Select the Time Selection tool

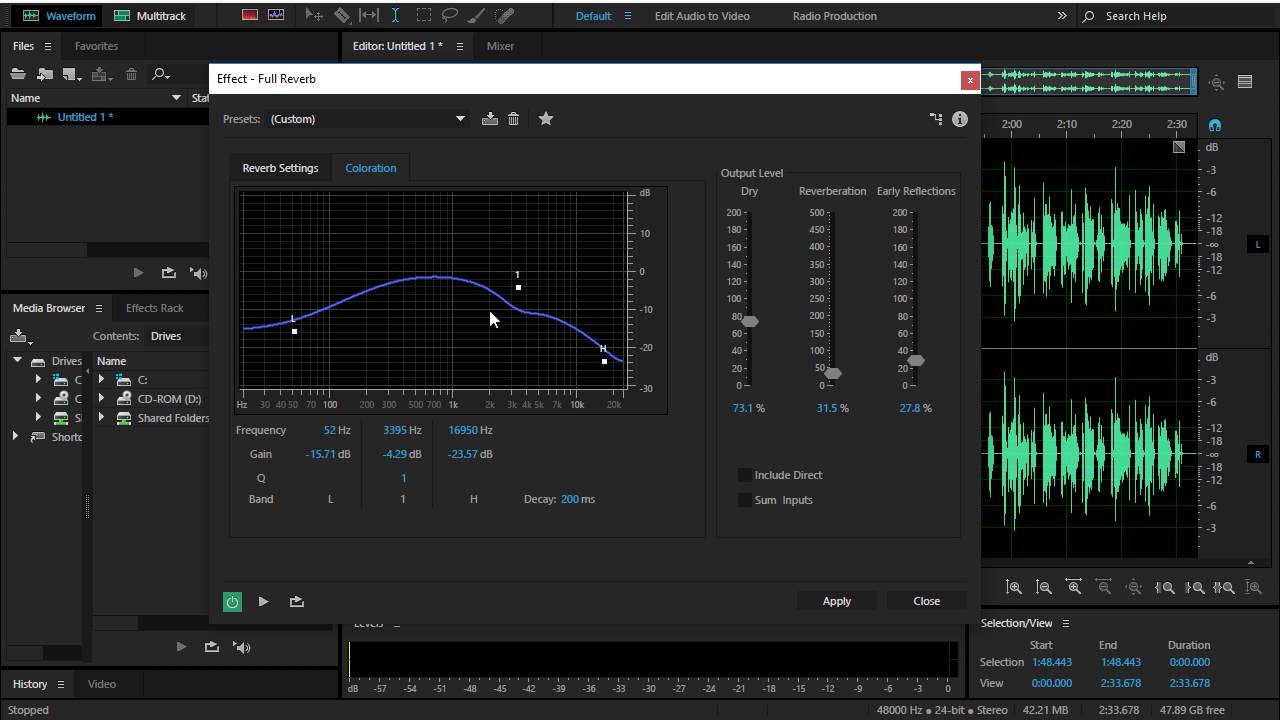coord(396,15)
